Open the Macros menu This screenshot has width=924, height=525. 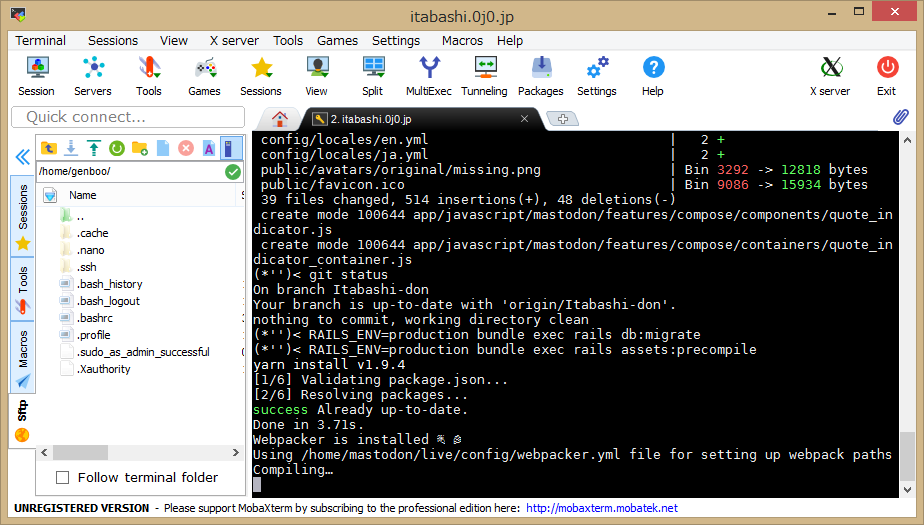point(462,41)
